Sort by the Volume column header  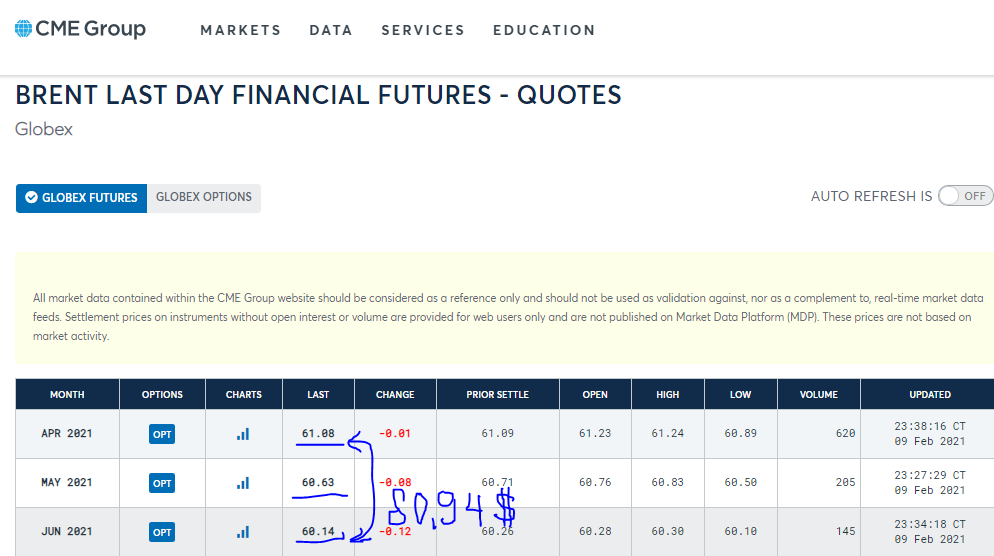pyautogui.click(x=818, y=394)
